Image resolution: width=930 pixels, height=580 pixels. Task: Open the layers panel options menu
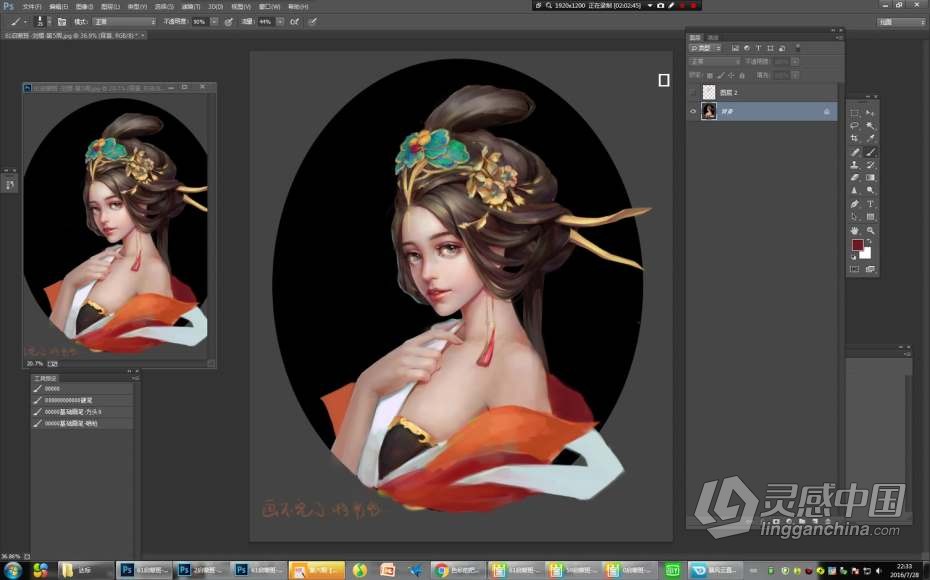point(839,37)
